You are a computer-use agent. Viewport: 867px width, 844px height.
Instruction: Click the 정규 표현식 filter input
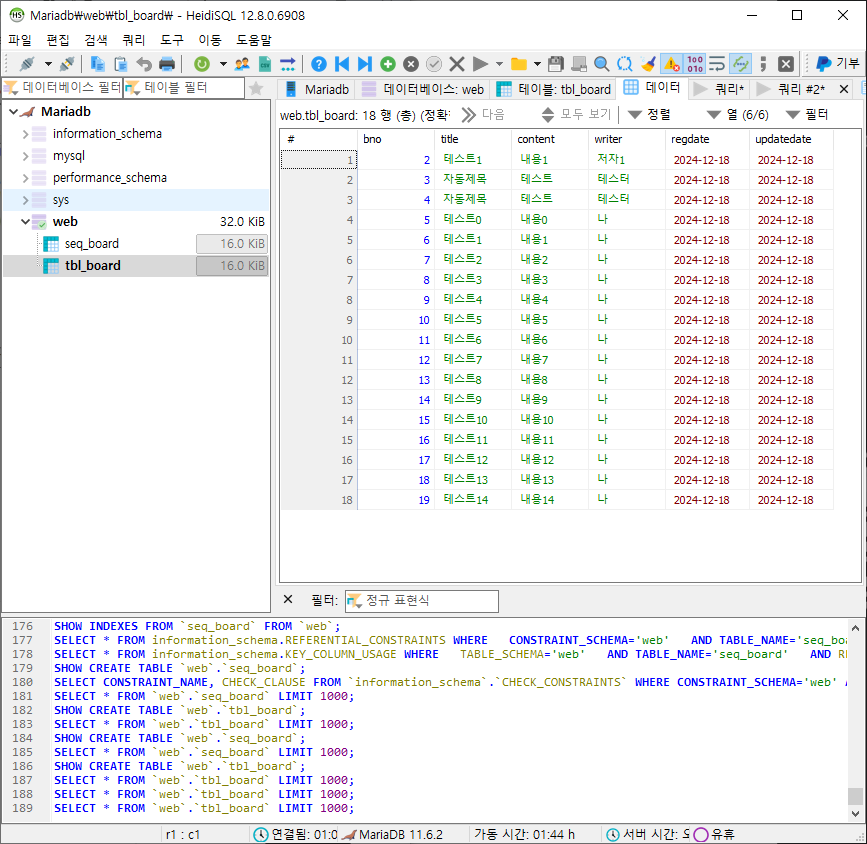click(x=421, y=601)
